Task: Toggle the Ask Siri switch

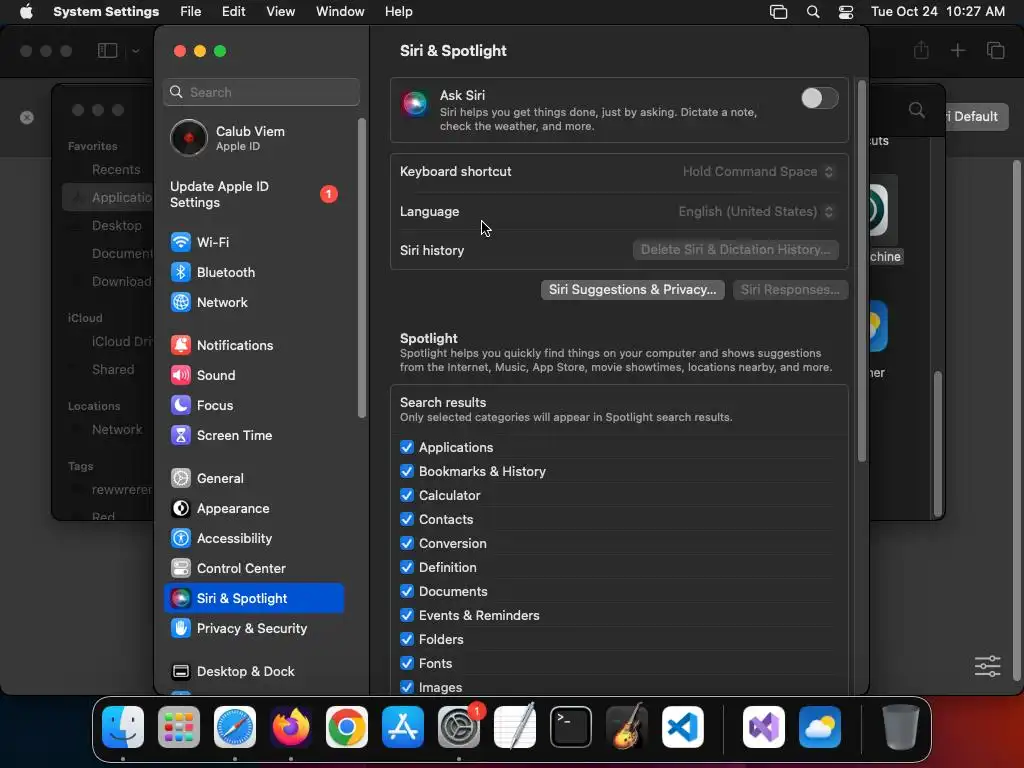Action: [x=820, y=99]
